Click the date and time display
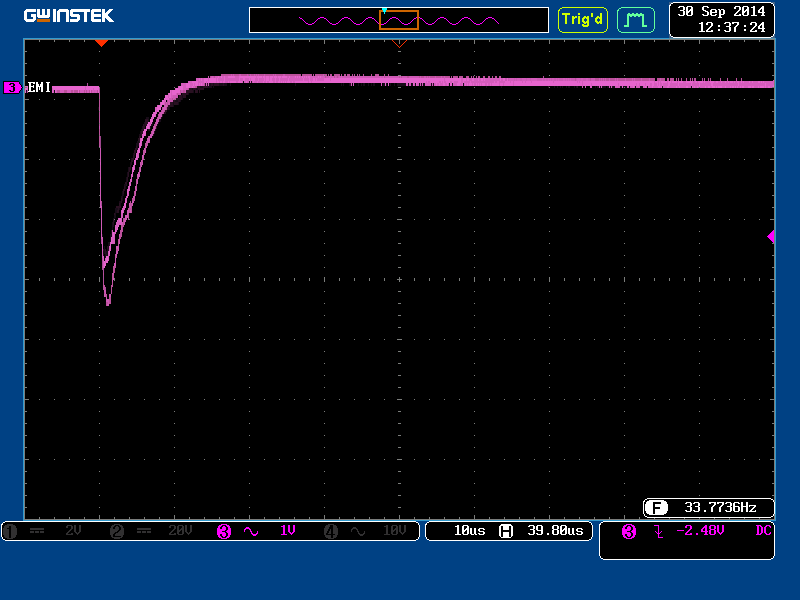800x600 pixels. [721, 19]
